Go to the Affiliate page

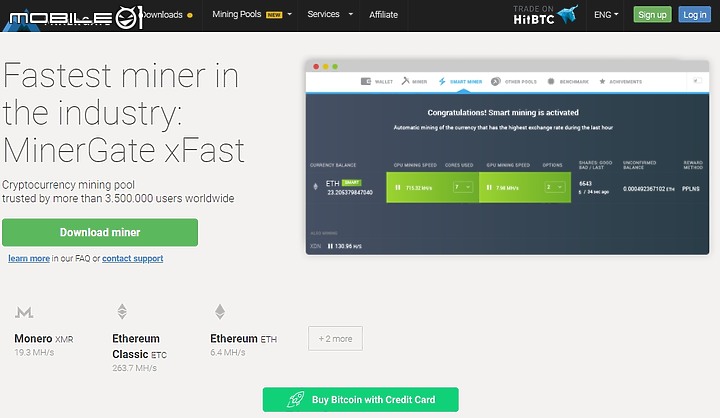coord(383,15)
